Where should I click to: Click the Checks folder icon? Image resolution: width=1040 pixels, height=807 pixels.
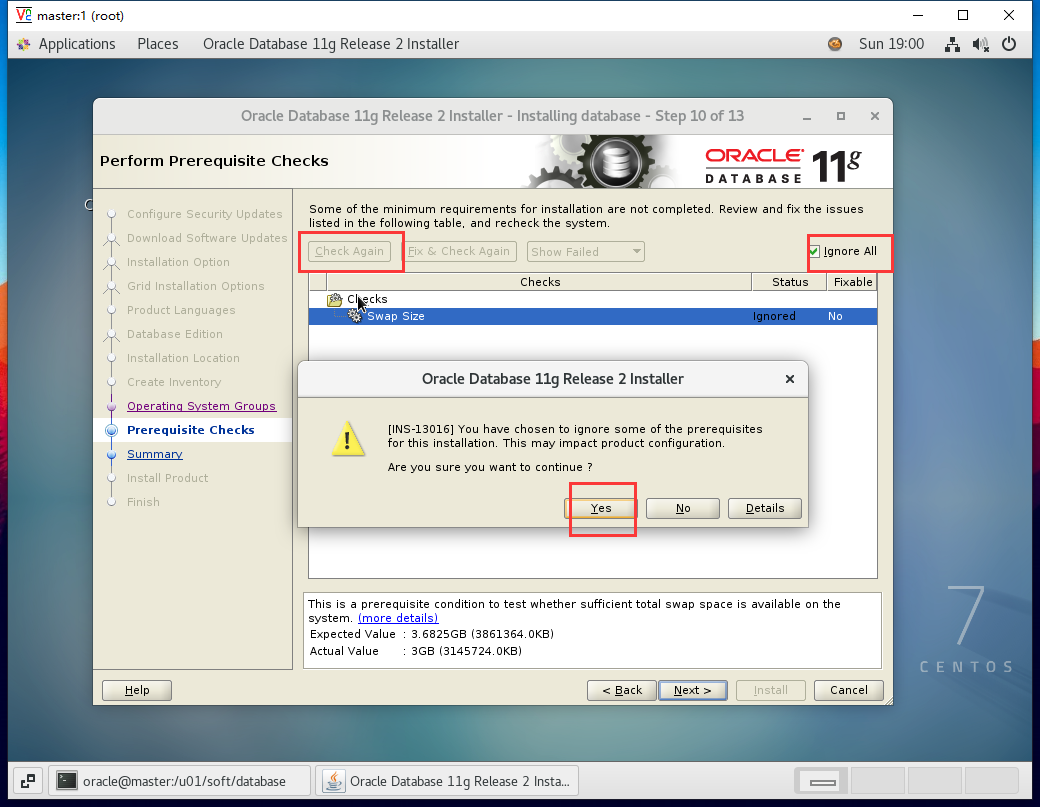335,300
